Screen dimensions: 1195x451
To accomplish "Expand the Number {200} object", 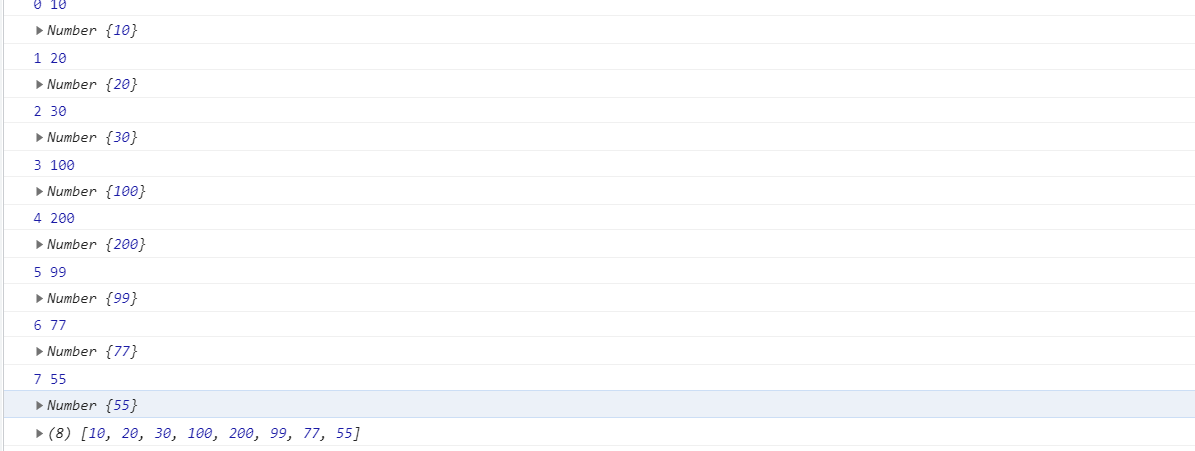I will [x=40, y=245].
